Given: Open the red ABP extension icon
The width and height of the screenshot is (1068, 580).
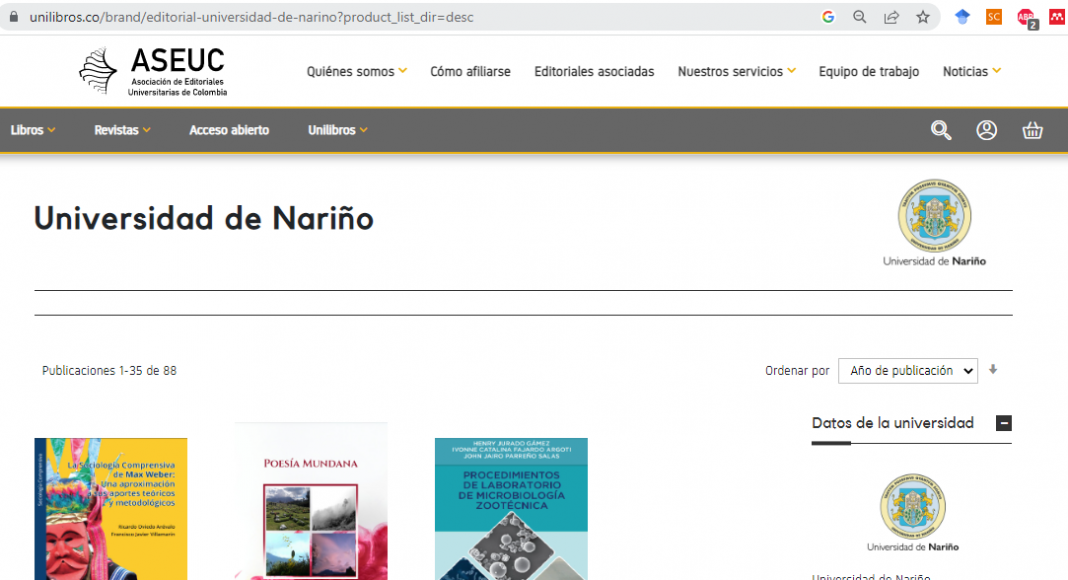Looking at the screenshot, I should [x=1026, y=18].
